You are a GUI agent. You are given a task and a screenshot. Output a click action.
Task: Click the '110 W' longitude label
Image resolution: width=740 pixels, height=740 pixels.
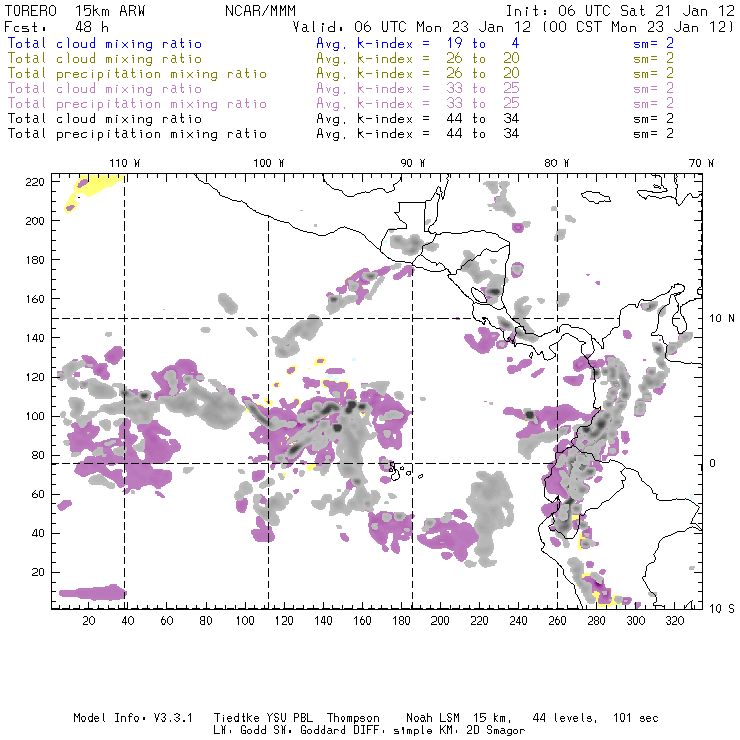coord(125,163)
